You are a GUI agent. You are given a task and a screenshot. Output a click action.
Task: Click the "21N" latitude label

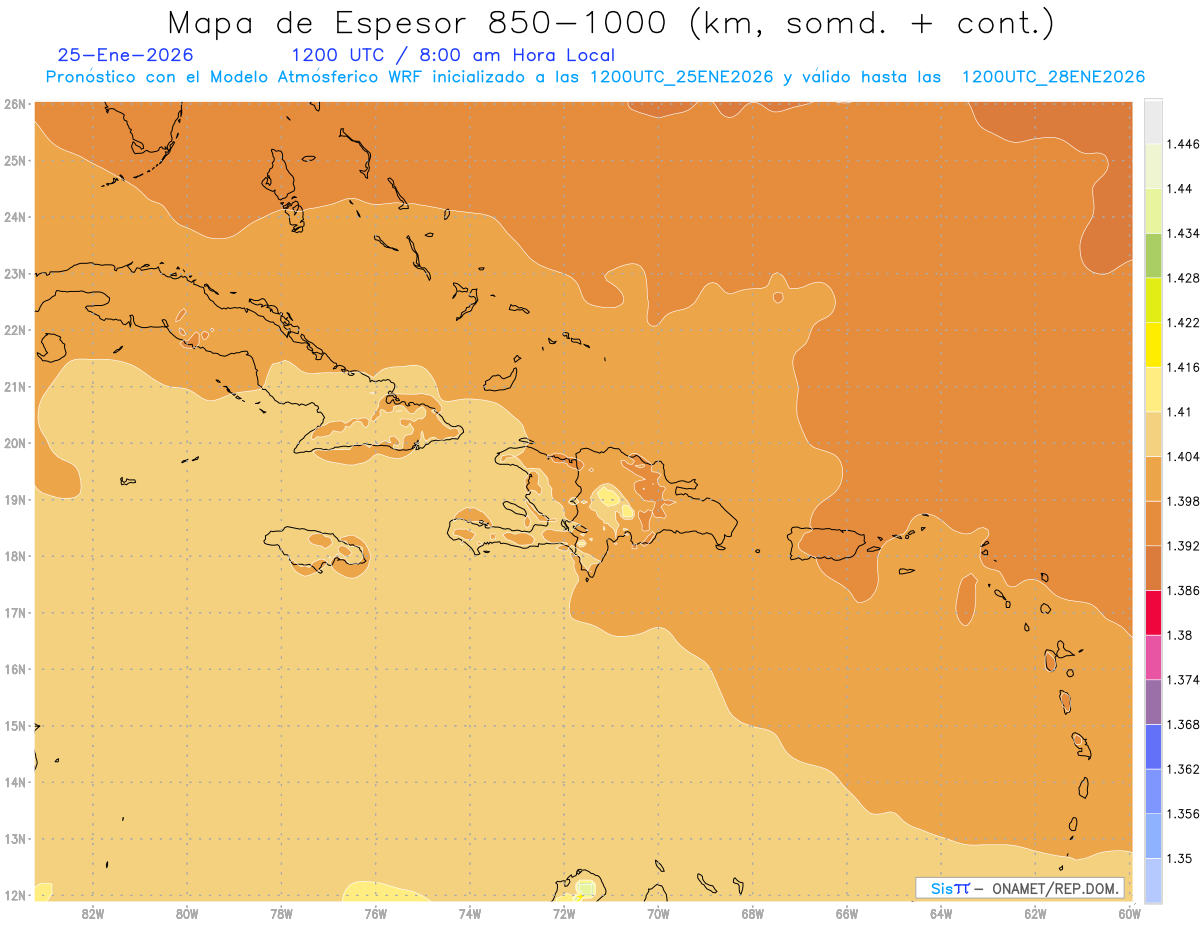click(x=15, y=387)
